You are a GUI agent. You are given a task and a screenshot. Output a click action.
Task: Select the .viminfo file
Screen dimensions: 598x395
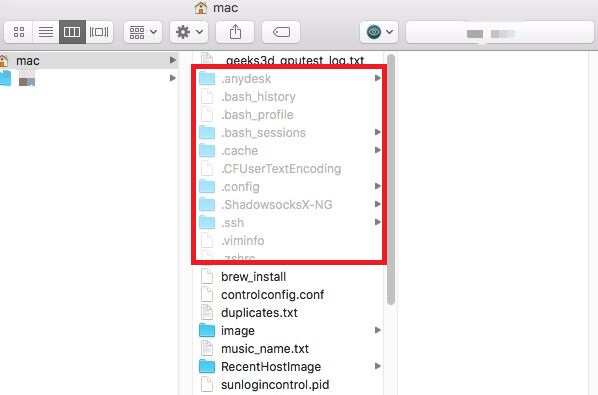point(288,240)
